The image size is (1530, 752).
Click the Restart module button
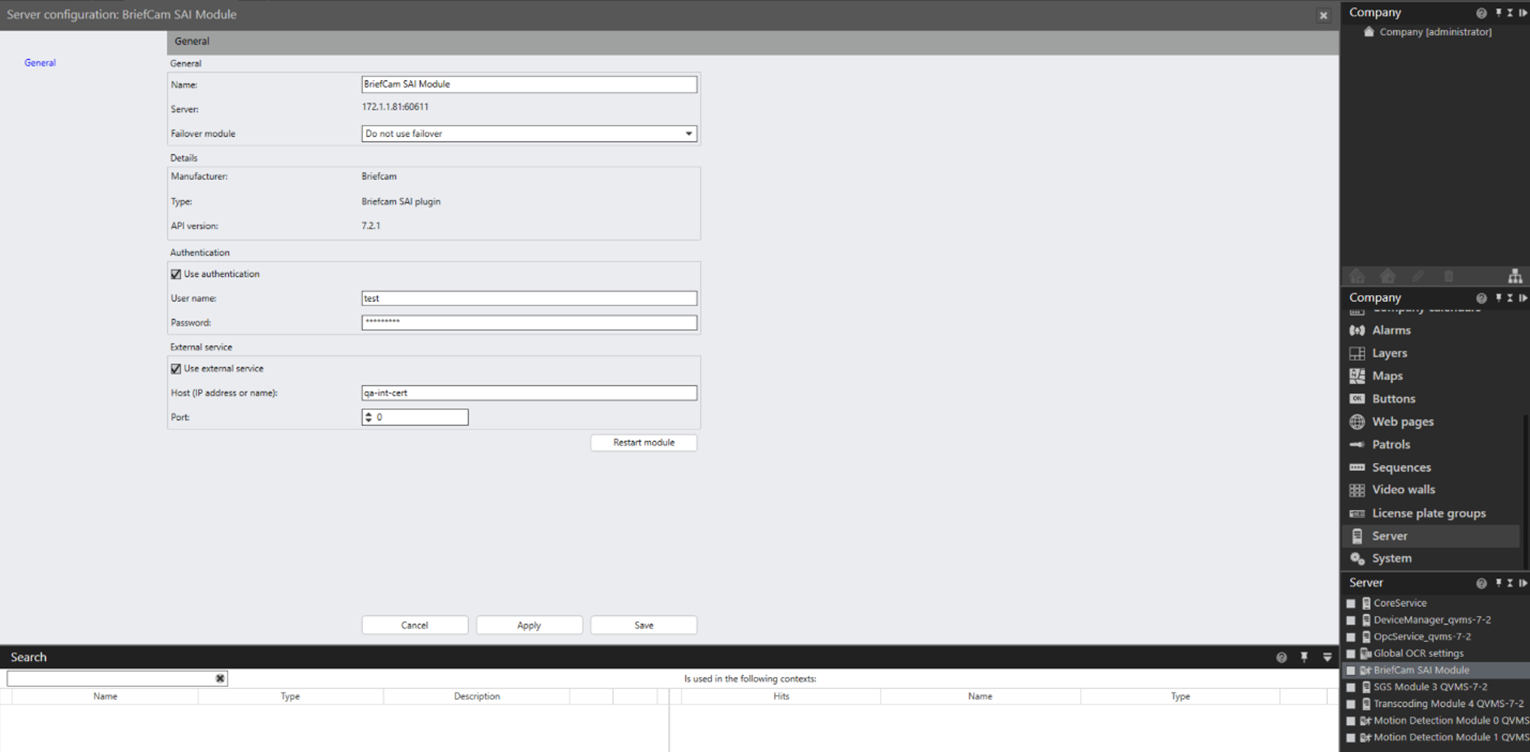[644, 442]
